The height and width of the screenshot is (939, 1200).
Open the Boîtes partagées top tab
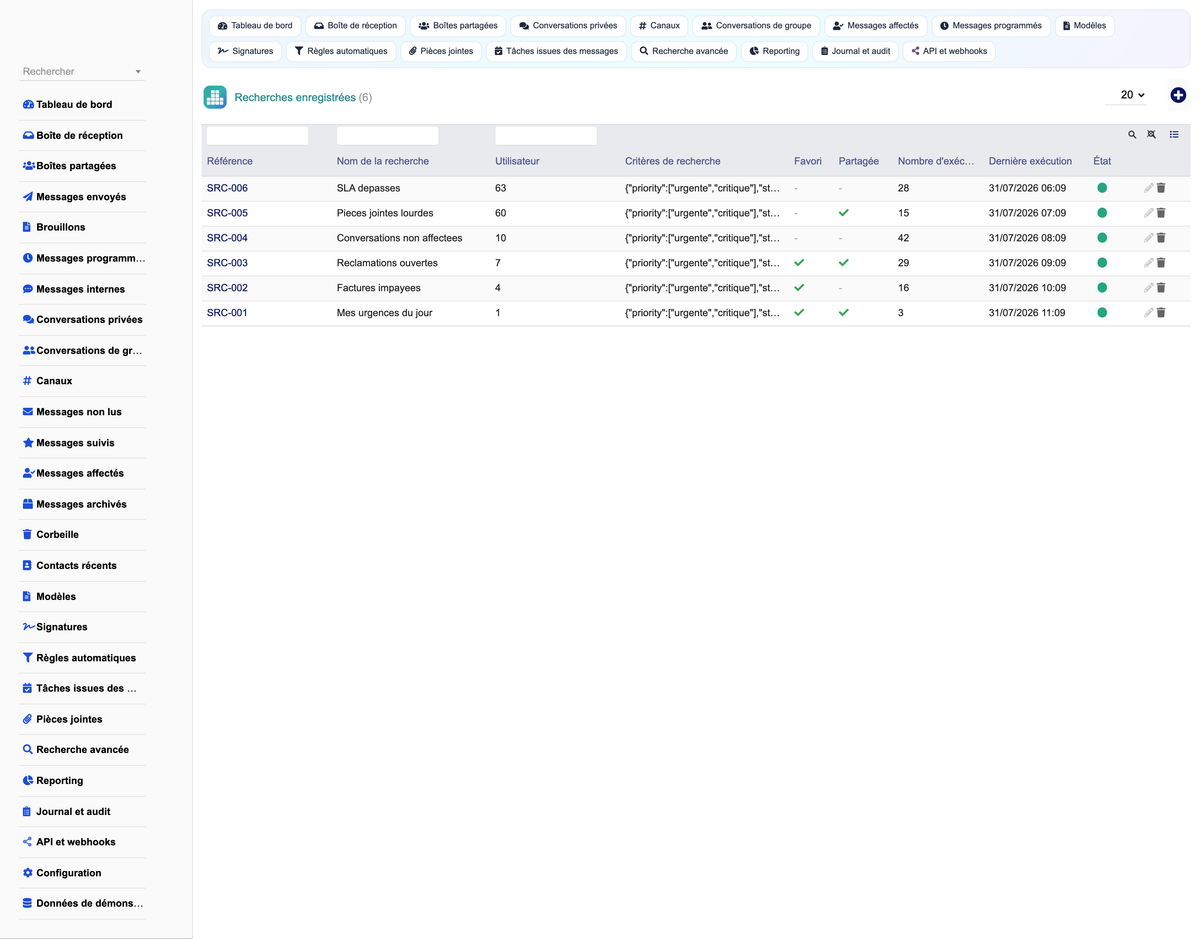[458, 26]
